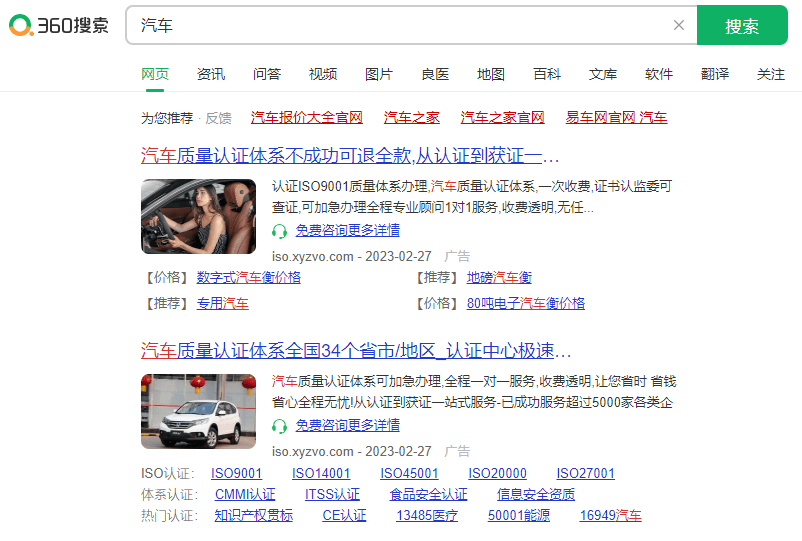Open the 文库 tab
Viewport: 802px width, 541px height.
coord(603,74)
